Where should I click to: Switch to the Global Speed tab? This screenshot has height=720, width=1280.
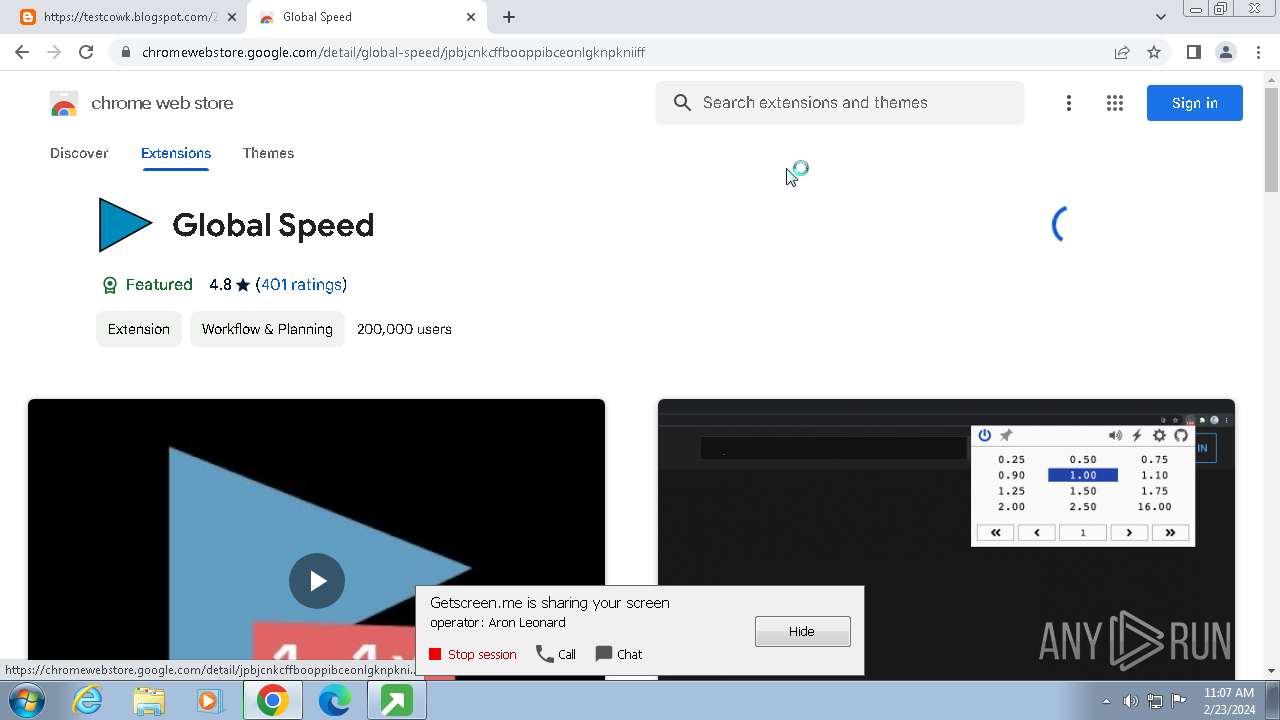point(366,17)
